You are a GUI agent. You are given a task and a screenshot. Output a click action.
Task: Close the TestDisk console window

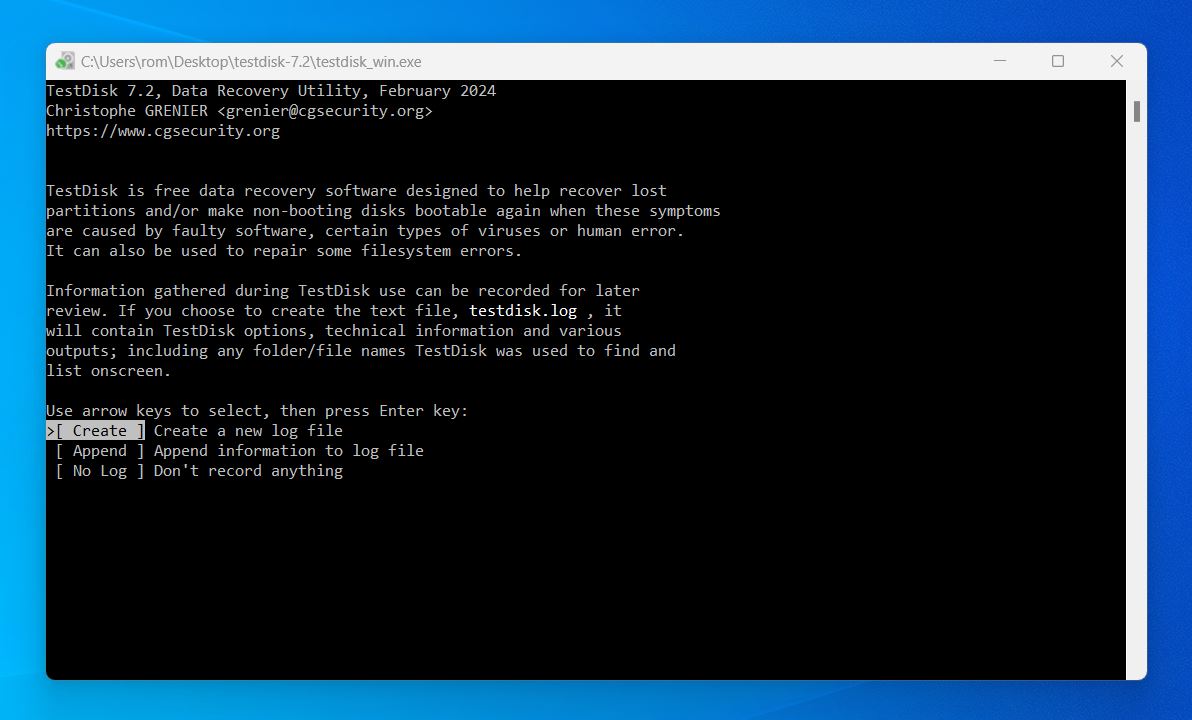[x=1116, y=61]
